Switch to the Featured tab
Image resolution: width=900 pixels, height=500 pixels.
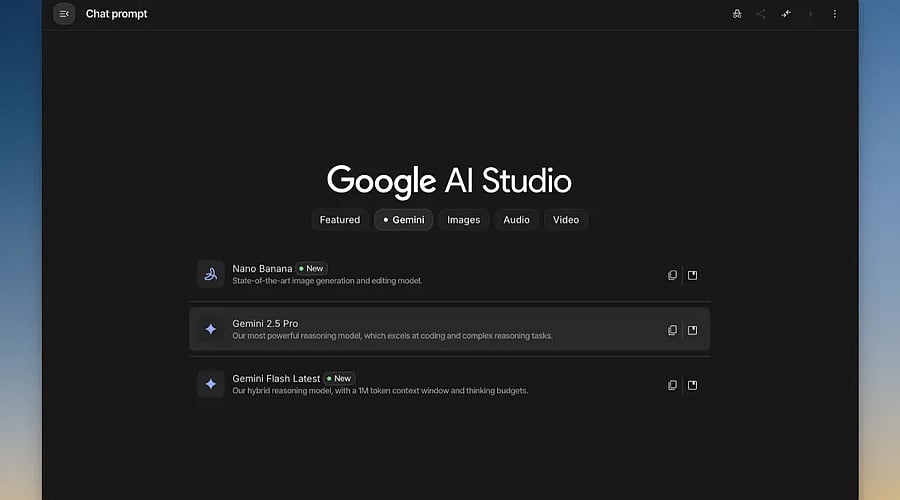click(340, 220)
